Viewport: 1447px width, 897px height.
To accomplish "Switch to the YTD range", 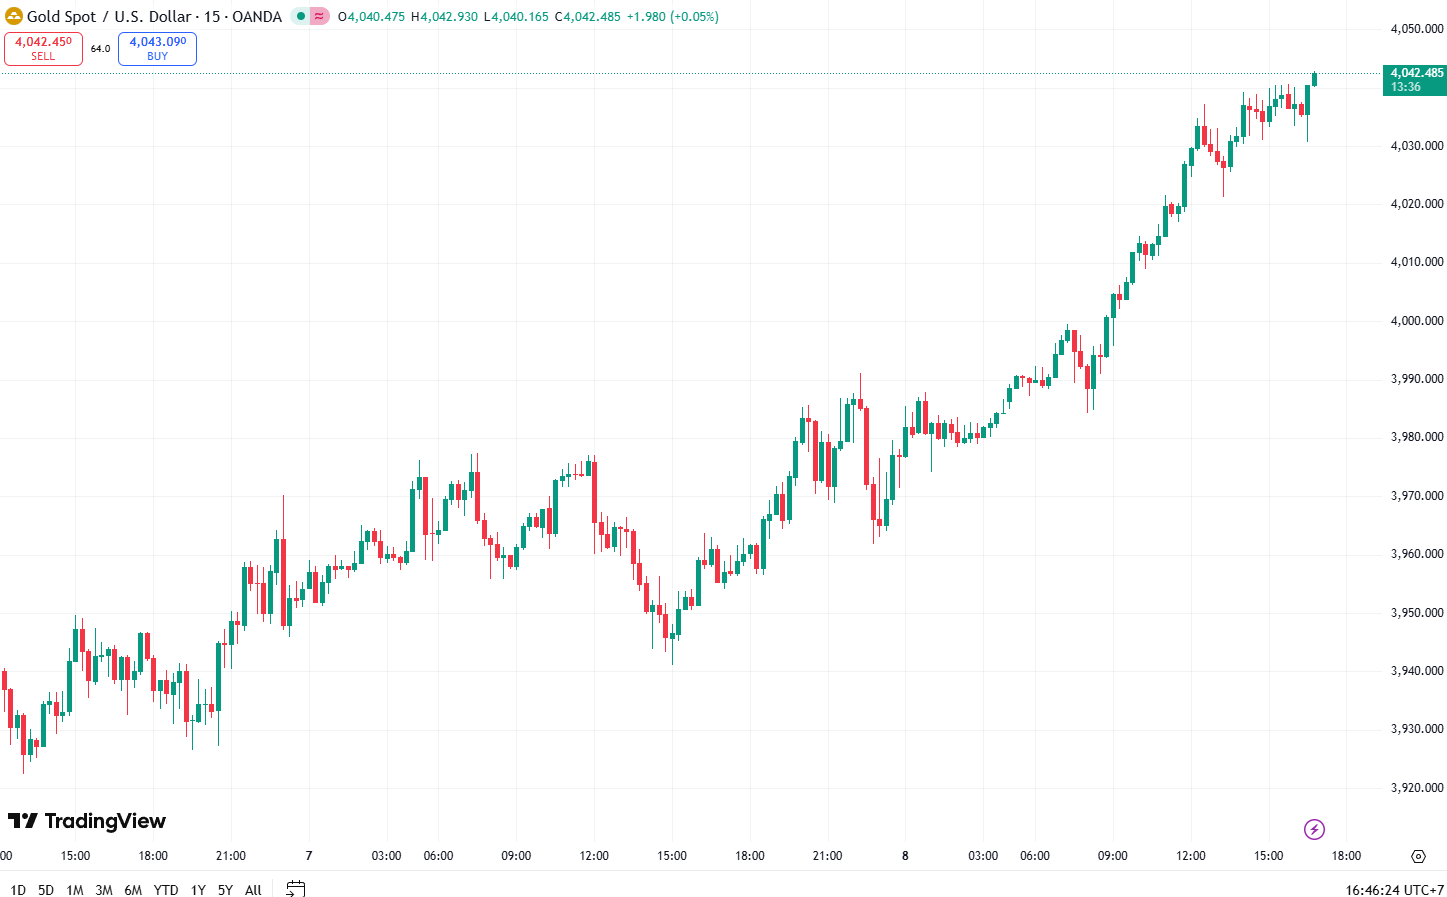I will click(x=166, y=890).
